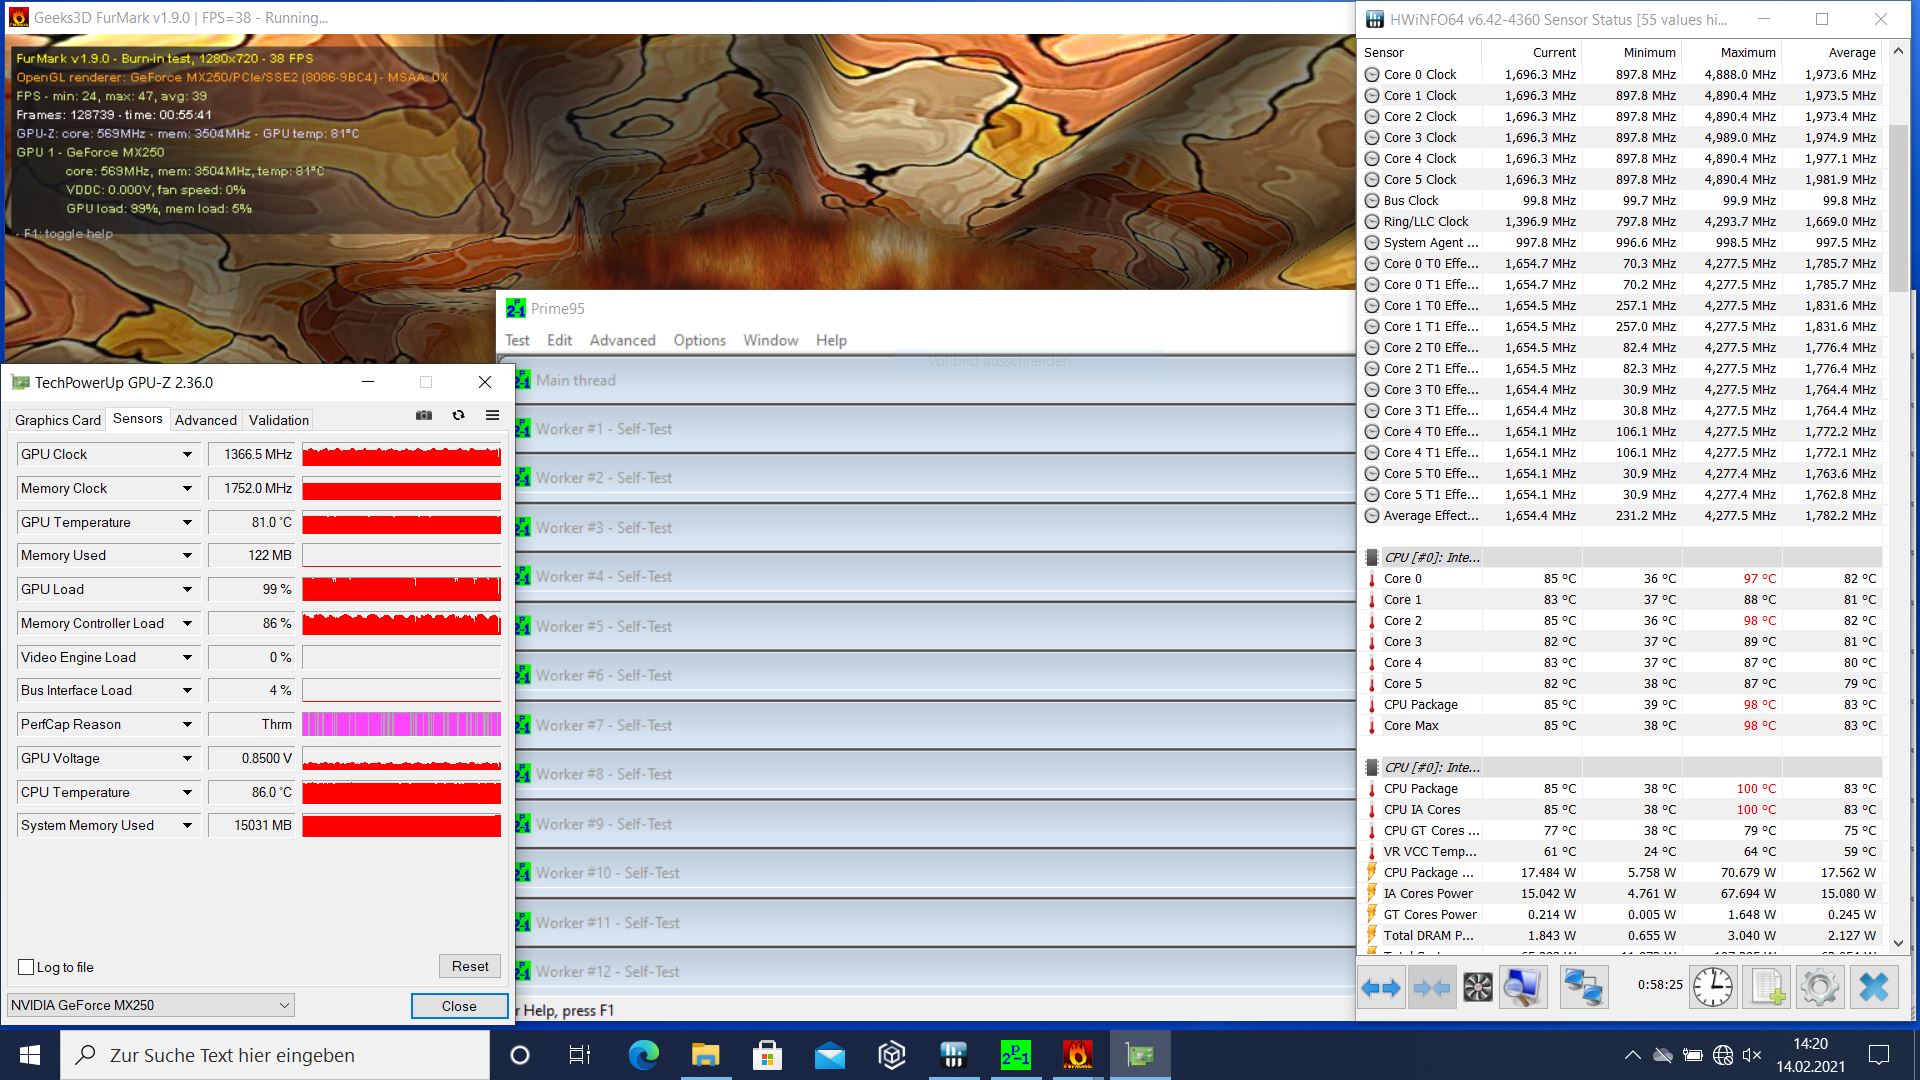Open the HWiNFO monitor with magnifier icon
The width and height of the screenshot is (1920, 1080).
click(x=1523, y=988)
